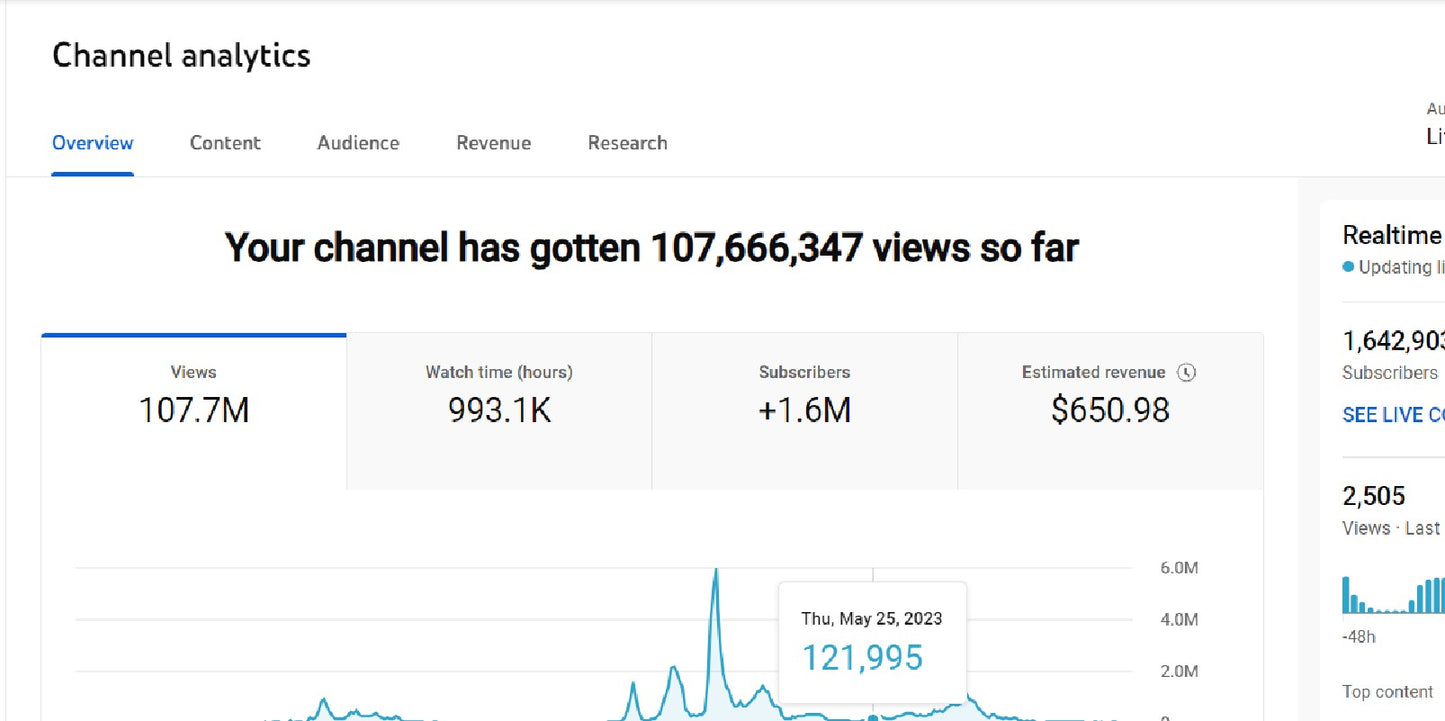Click the Channel analytics heading
This screenshot has width=1445, height=721.
pos(181,55)
